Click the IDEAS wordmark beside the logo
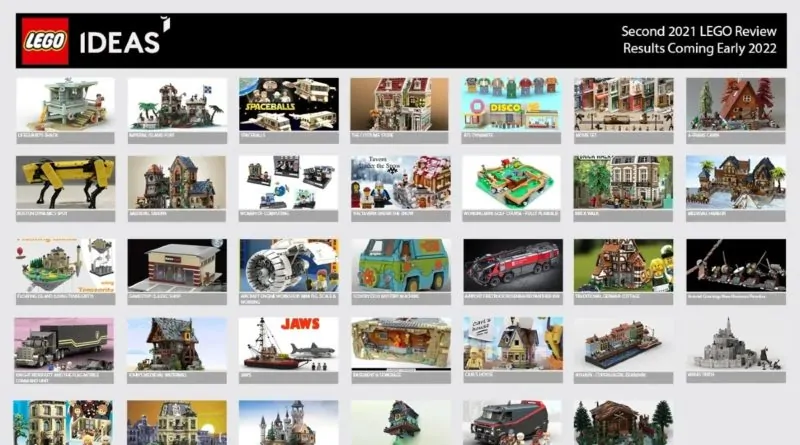 tap(120, 41)
